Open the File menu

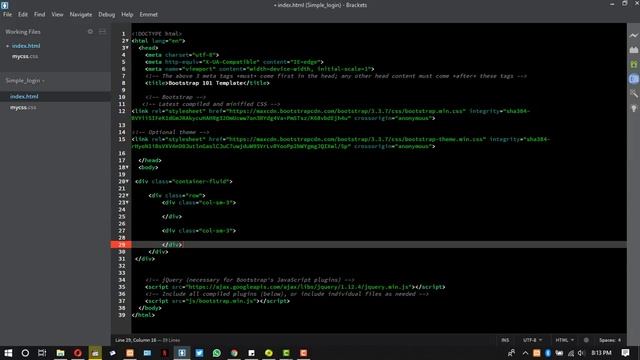coord(7,14)
